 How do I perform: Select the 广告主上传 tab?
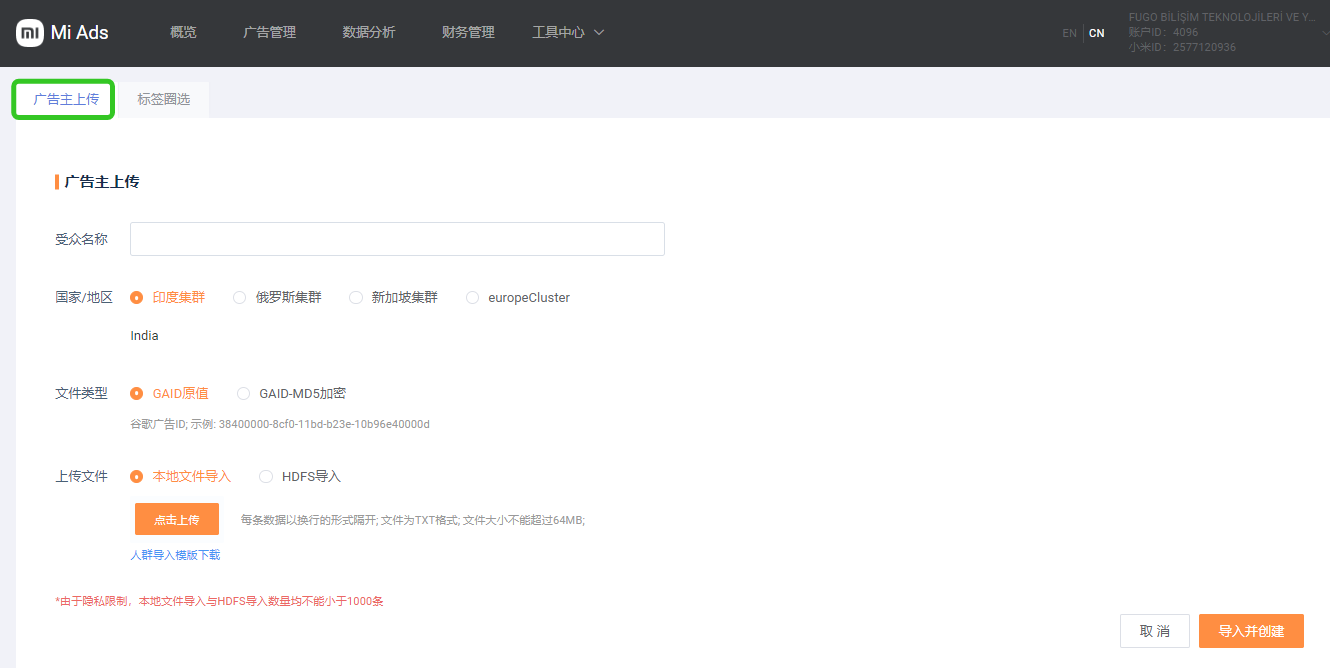pyautogui.click(x=65, y=99)
